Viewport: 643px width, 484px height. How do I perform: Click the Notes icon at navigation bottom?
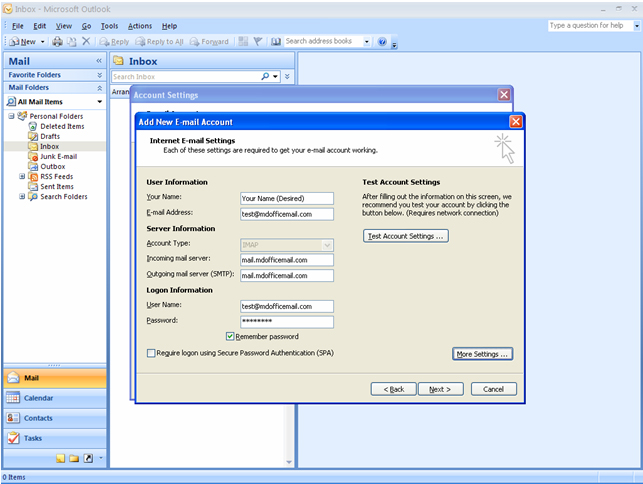(x=60, y=458)
